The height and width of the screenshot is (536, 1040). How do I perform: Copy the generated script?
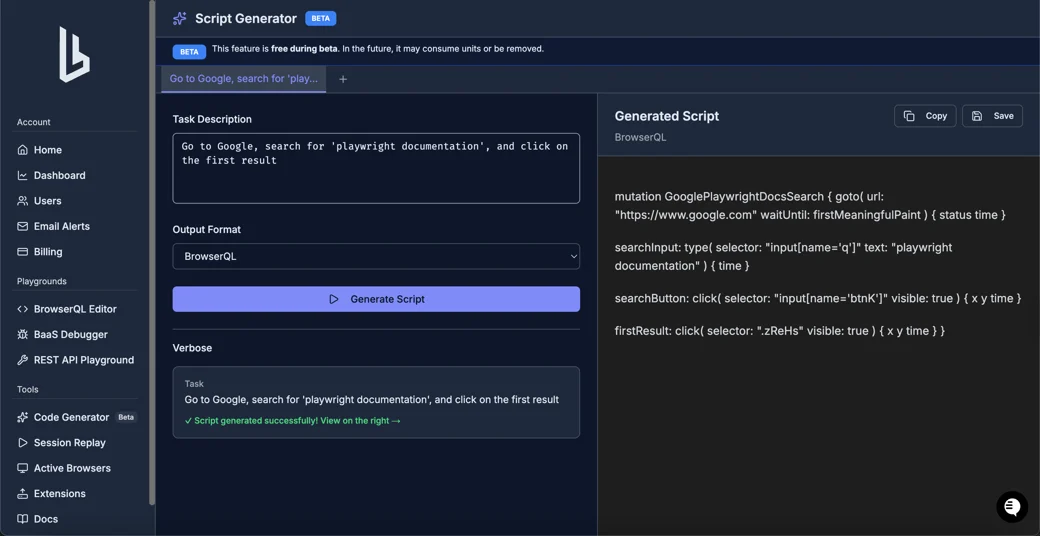pos(925,115)
